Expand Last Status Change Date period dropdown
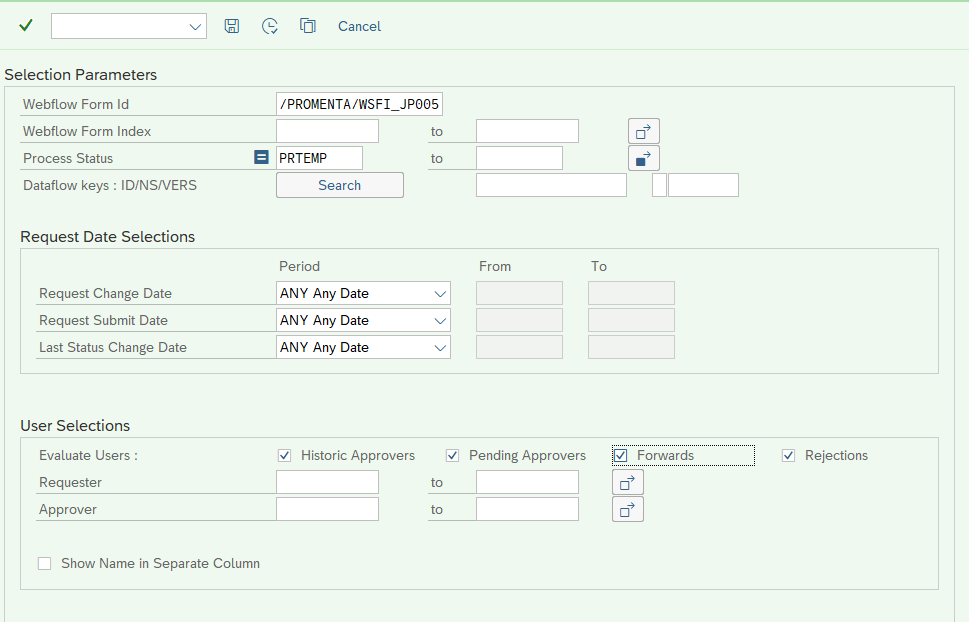 [x=440, y=348]
